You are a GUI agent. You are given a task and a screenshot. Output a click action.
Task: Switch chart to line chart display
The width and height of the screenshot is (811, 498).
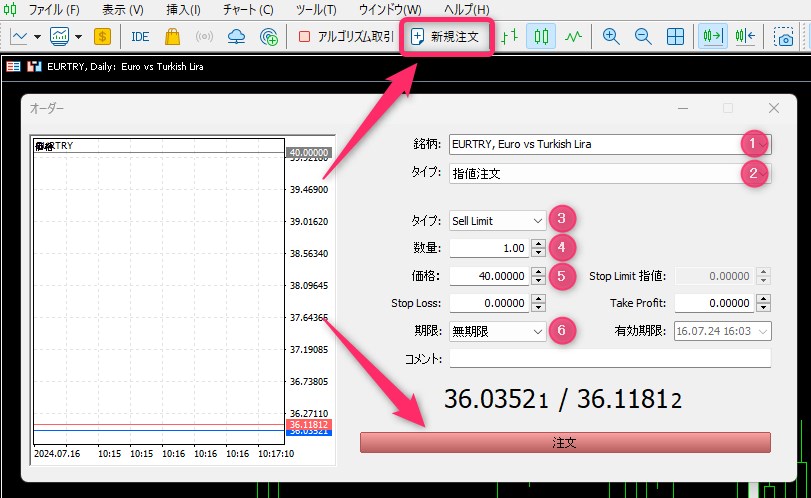point(572,36)
